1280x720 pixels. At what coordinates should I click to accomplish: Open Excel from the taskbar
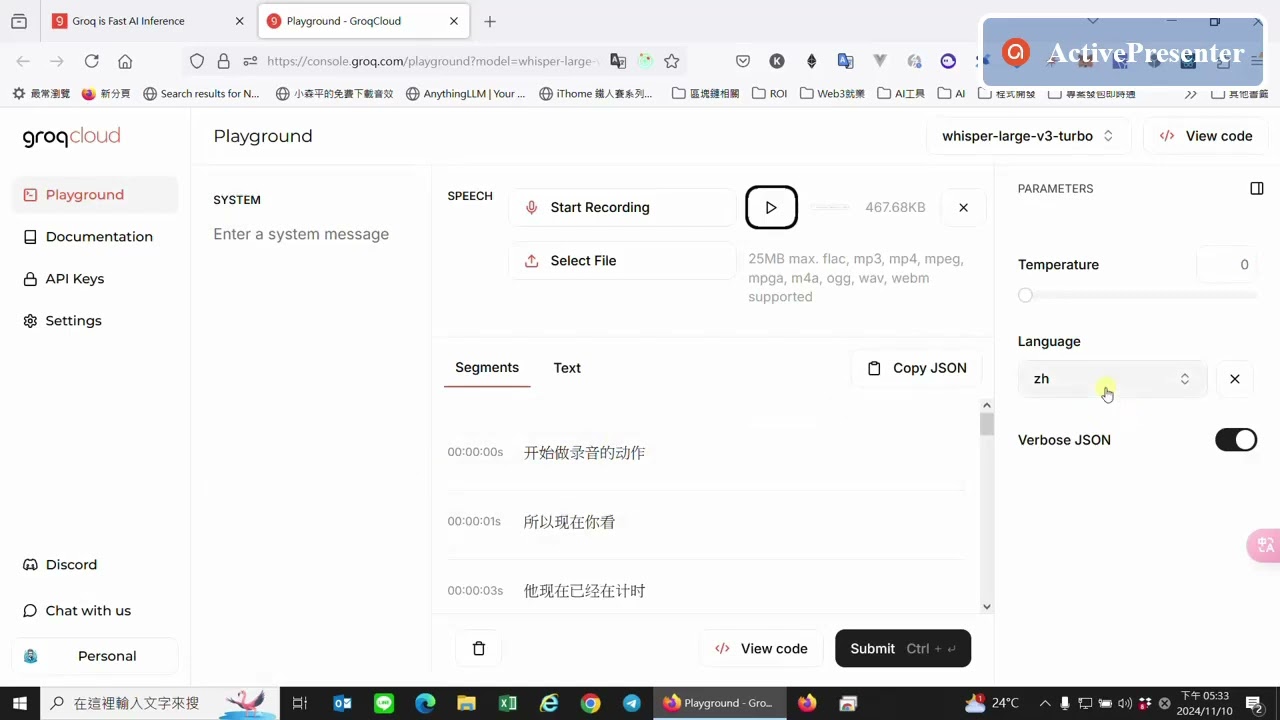click(507, 703)
